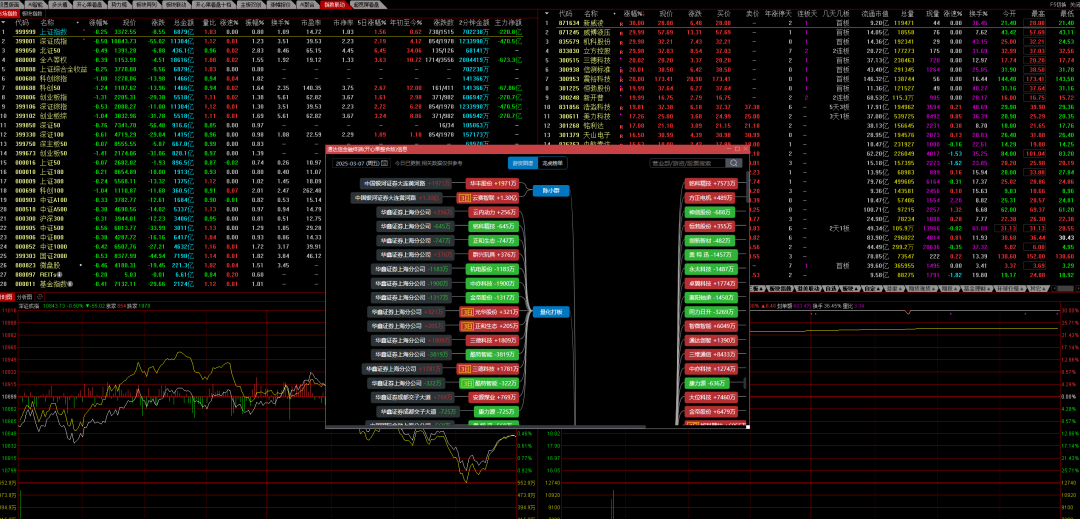
Task: Toggle the 游资图谱 view button
Action: [x=523, y=163]
